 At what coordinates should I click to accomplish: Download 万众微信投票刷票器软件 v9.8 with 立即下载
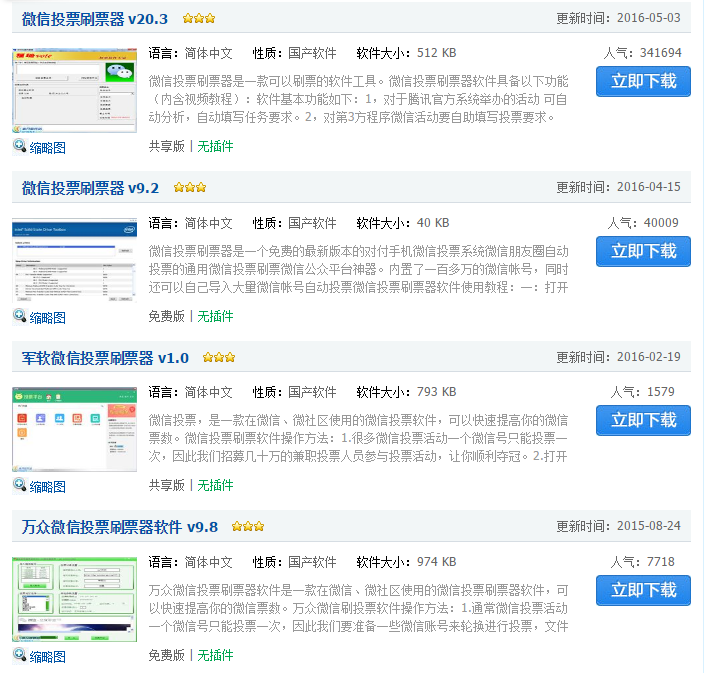coord(643,590)
